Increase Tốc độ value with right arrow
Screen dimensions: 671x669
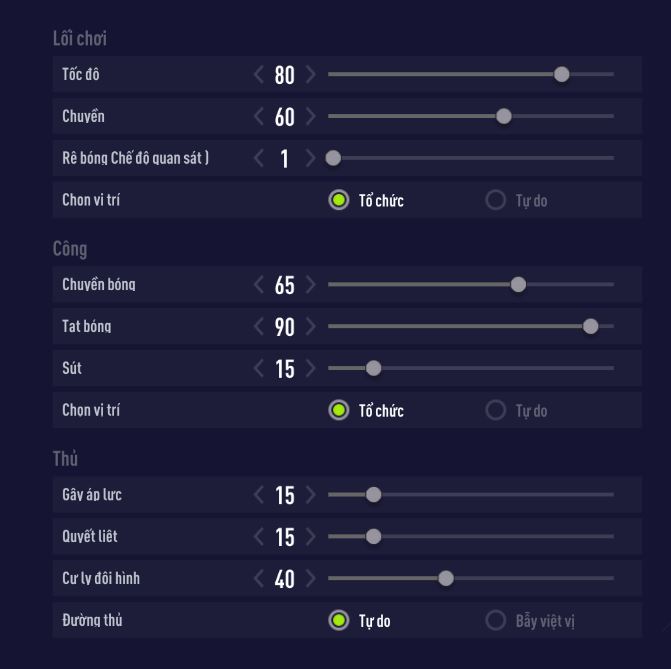[x=310, y=75]
